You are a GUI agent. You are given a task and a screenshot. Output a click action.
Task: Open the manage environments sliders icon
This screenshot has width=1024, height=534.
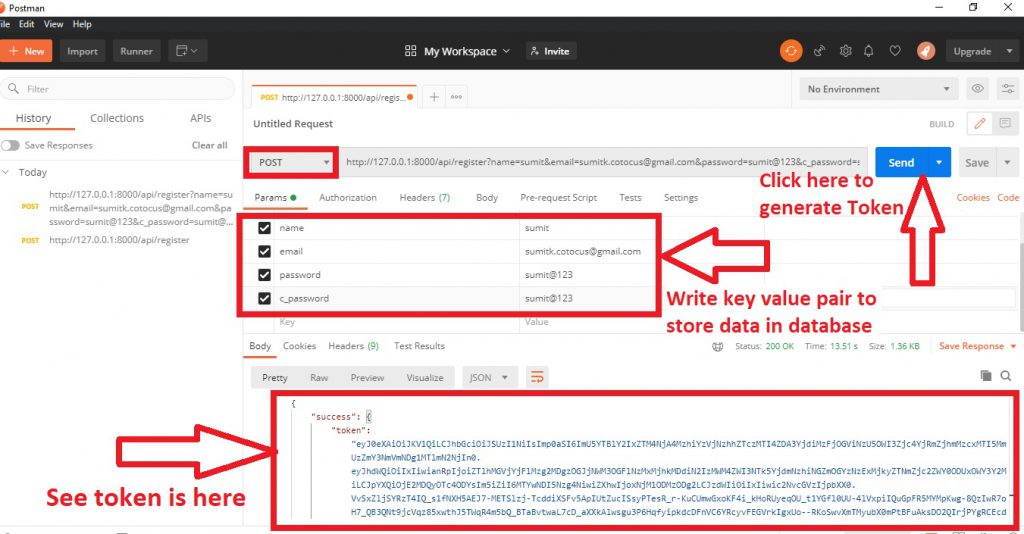(x=1006, y=89)
